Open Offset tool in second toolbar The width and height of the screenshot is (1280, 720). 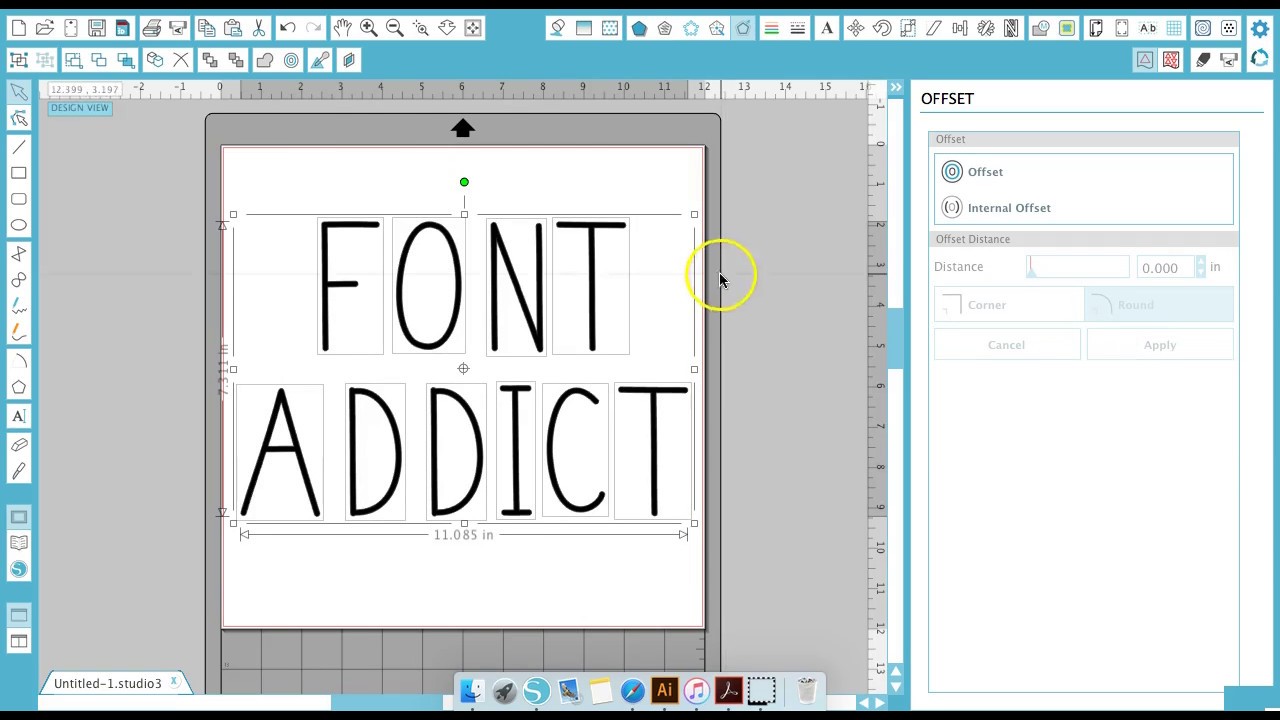pyautogui.click(x=291, y=60)
